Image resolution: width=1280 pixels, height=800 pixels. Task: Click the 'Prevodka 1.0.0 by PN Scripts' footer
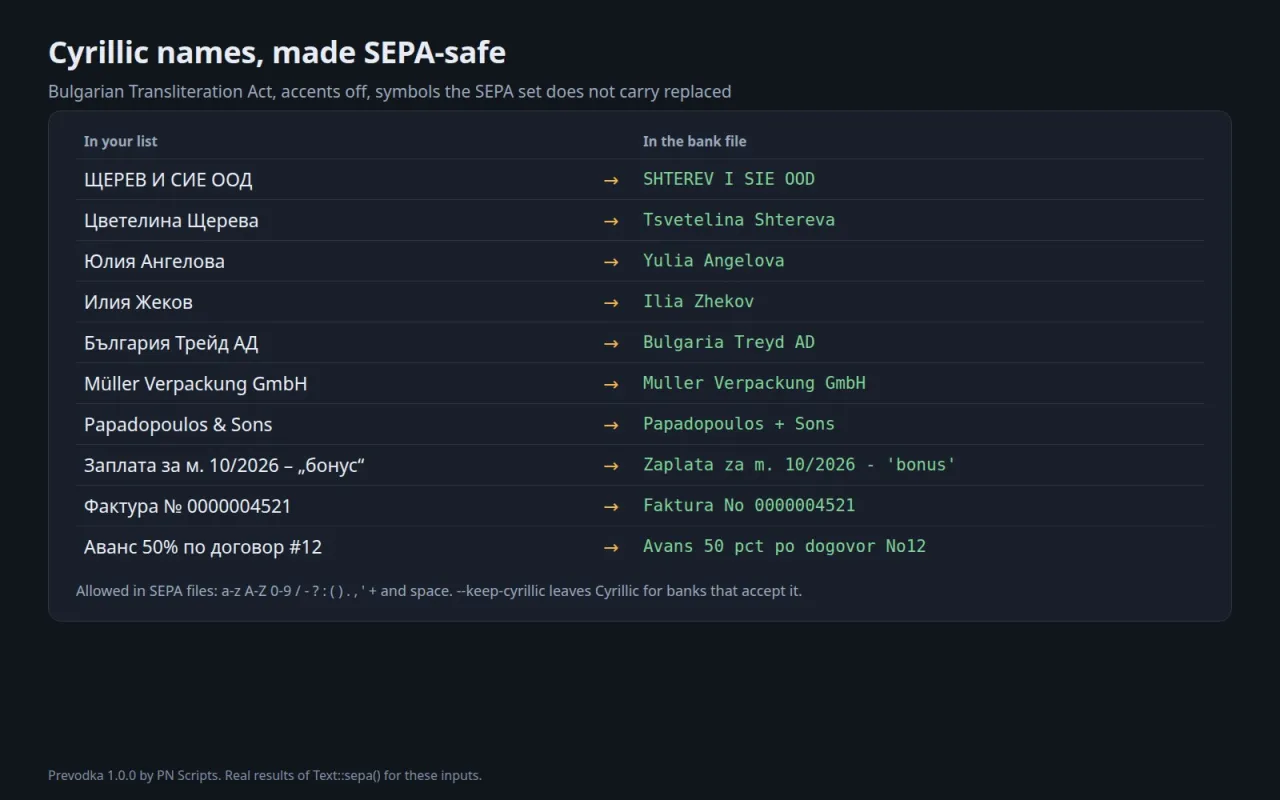(x=265, y=775)
